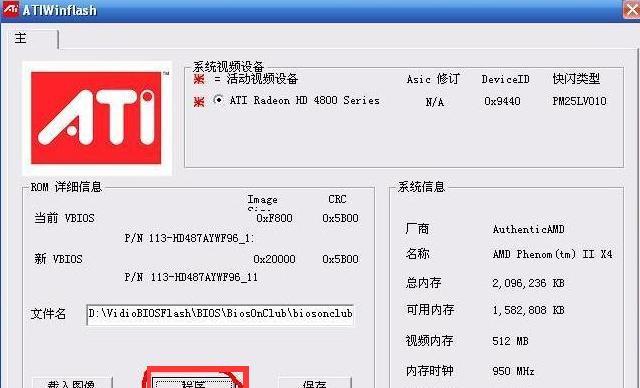Click the ATI Radeon HD 4800 Series device name
The width and height of the screenshot is (640, 388).
point(304,100)
